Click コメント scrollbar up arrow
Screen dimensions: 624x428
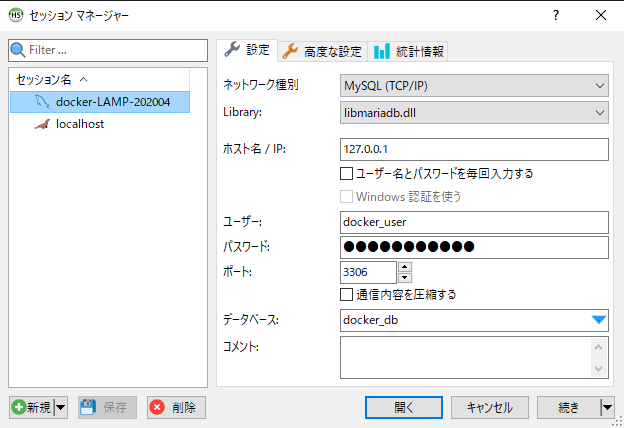pyautogui.click(x=599, y=347)
